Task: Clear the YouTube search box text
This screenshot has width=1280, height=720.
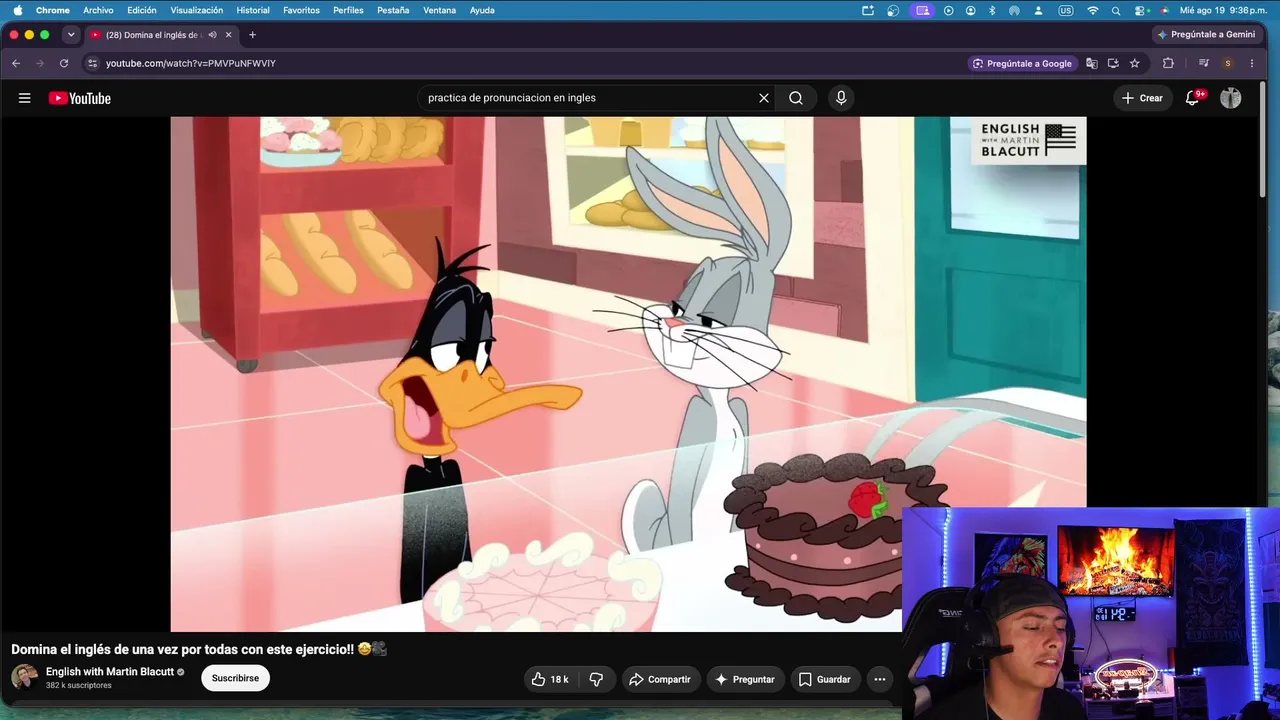Action: [x=764, y=98]
